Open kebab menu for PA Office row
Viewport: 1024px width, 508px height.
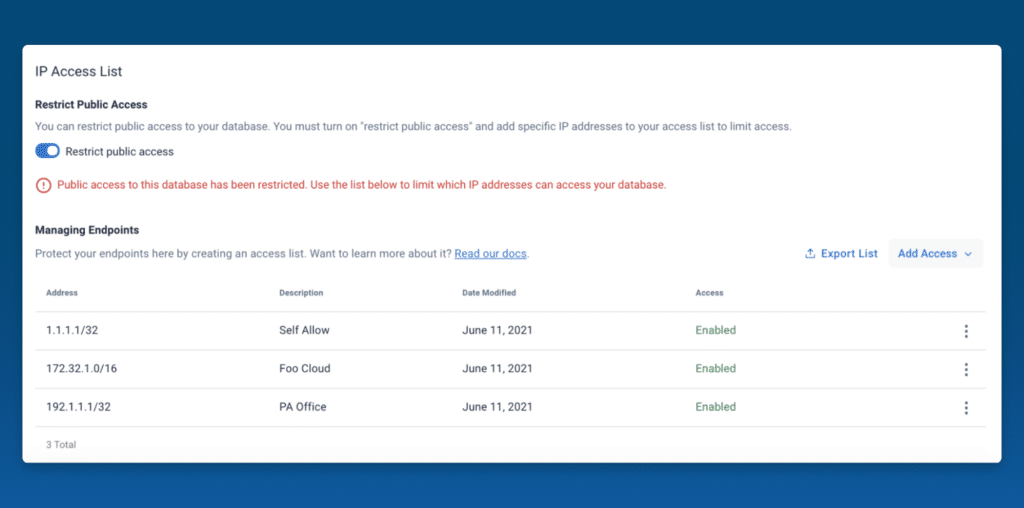(966, 408)
